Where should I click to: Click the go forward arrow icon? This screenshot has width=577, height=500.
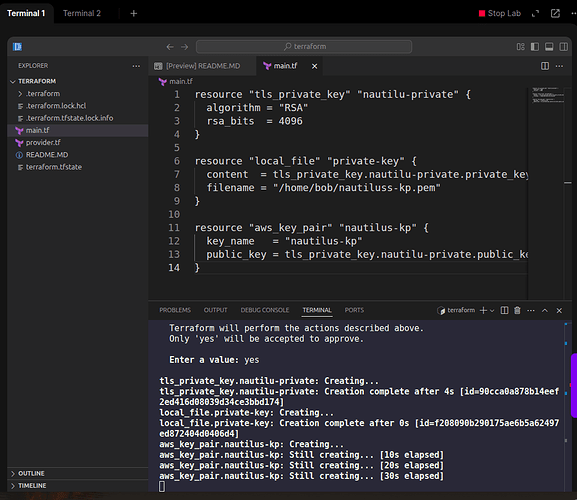[x=184, y=47]
